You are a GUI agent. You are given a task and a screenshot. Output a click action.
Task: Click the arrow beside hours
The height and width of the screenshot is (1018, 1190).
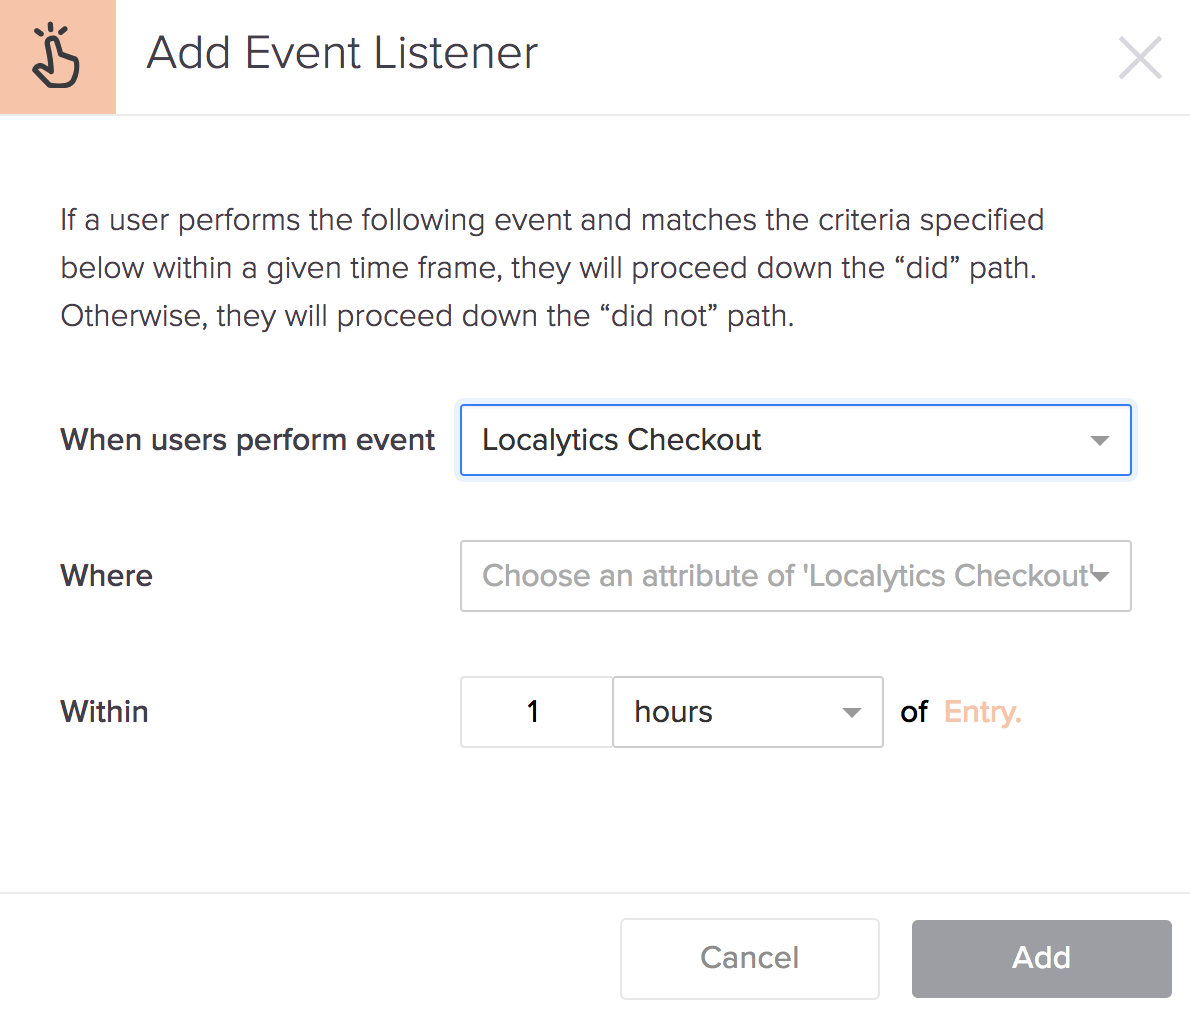click(x=852, y=713)
